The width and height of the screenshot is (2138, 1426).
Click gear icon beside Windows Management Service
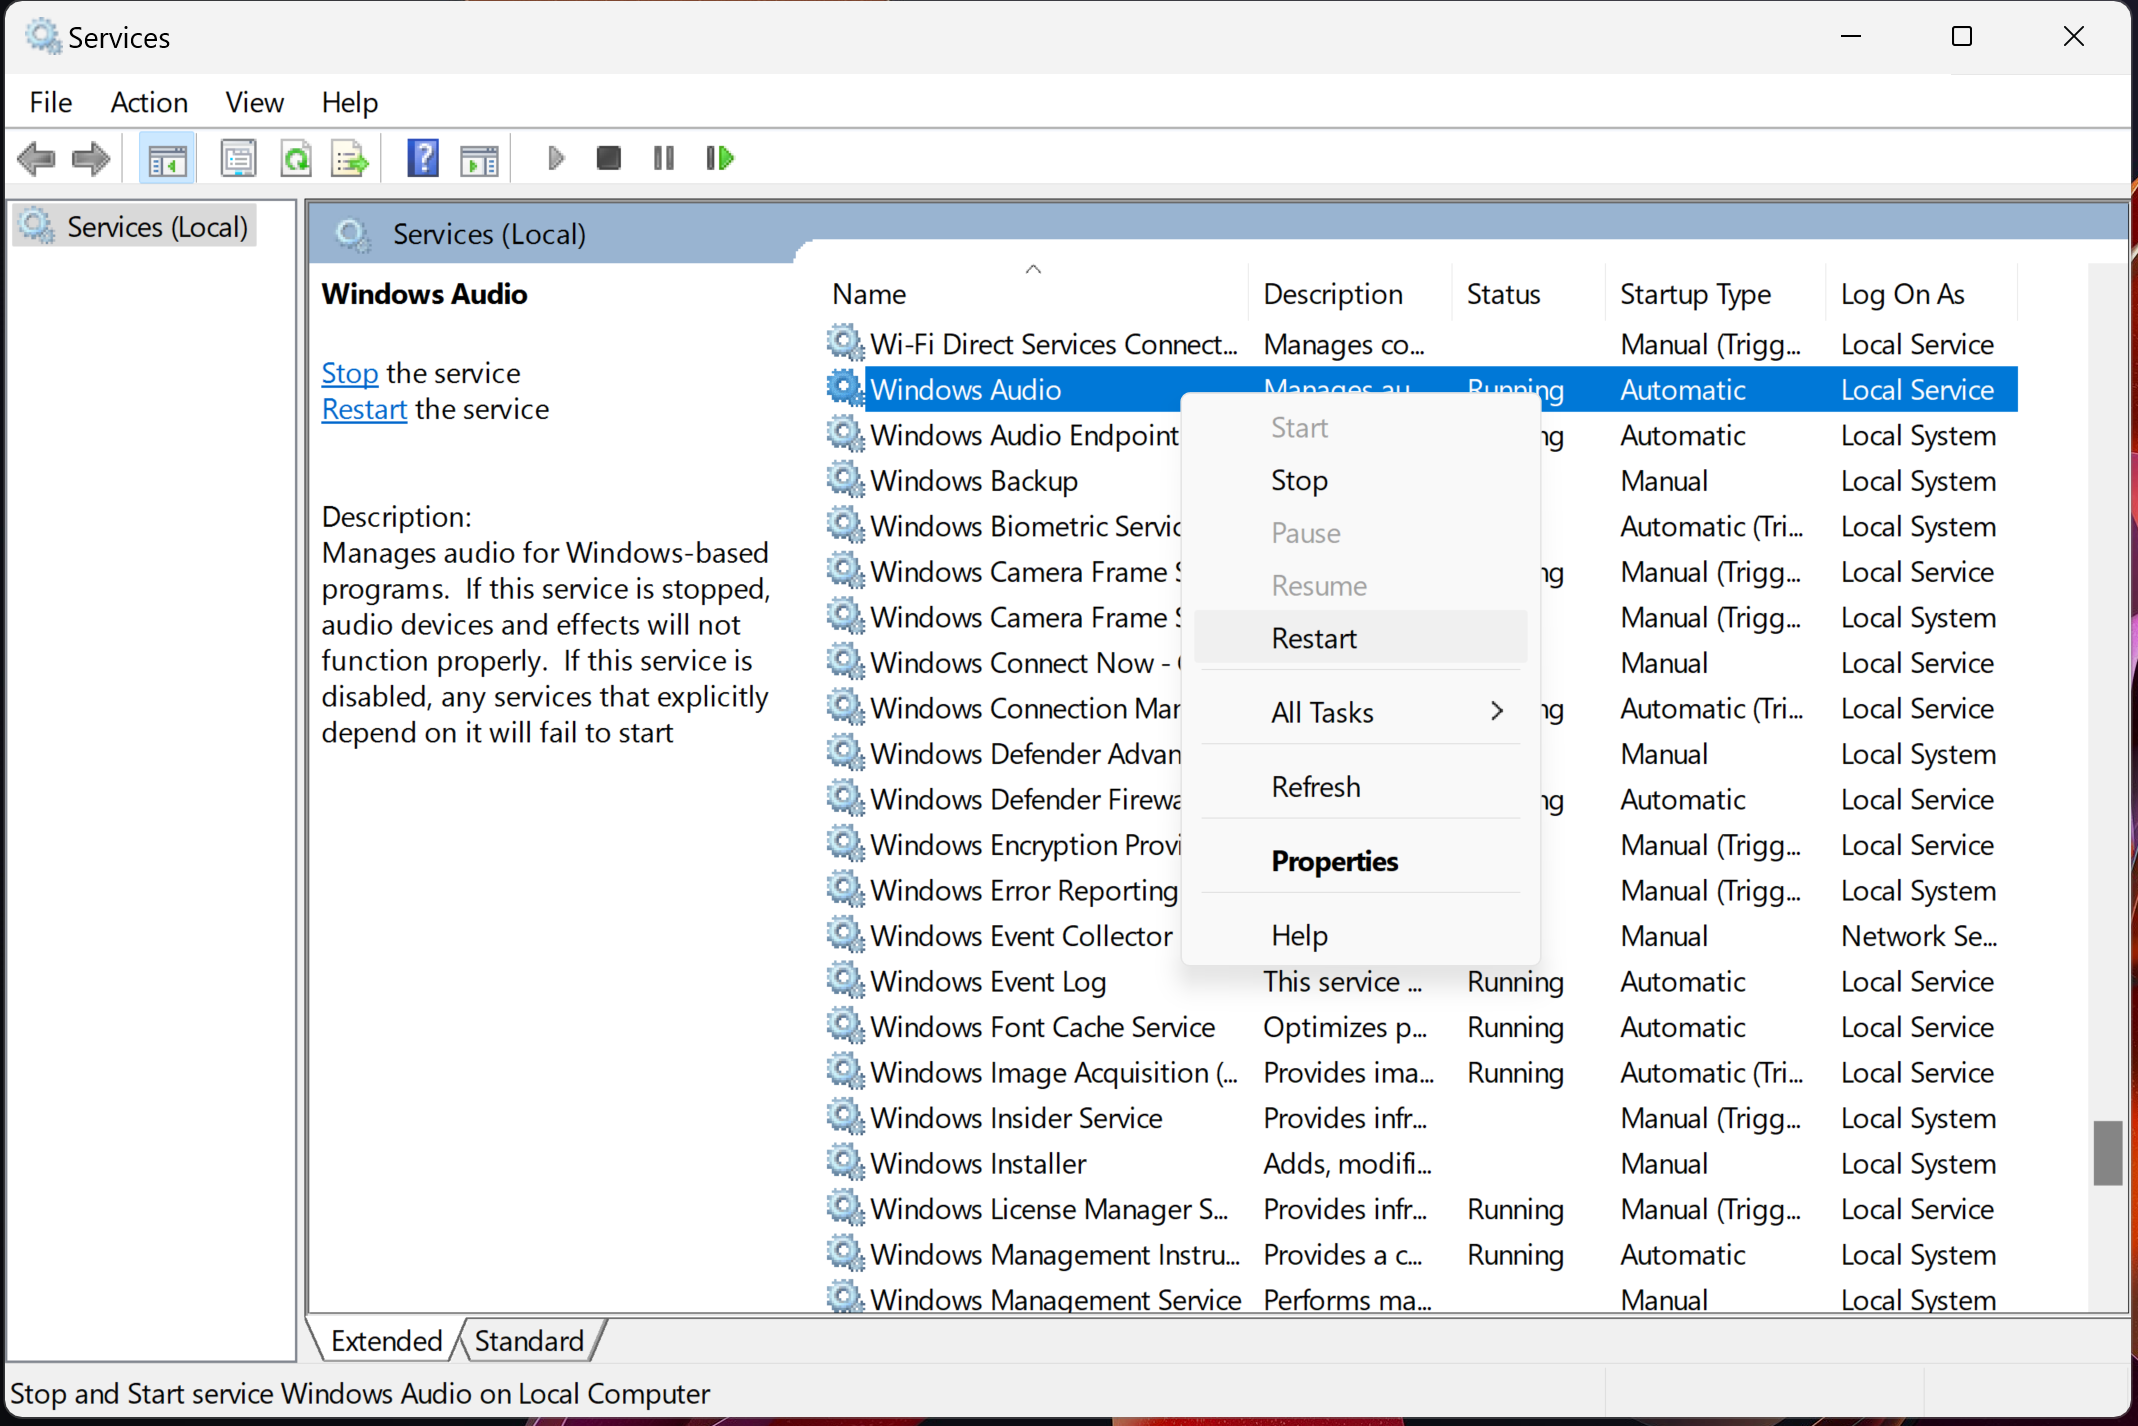coord(846,1297)
